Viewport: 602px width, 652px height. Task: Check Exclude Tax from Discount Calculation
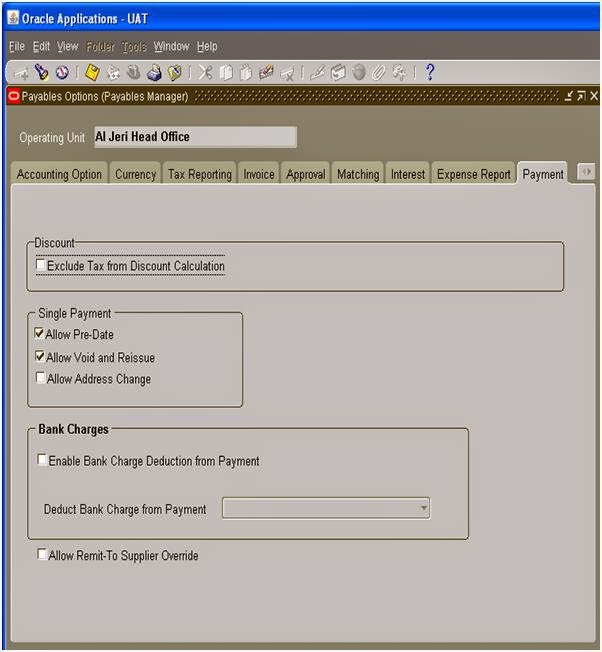(x=41, y=265)
